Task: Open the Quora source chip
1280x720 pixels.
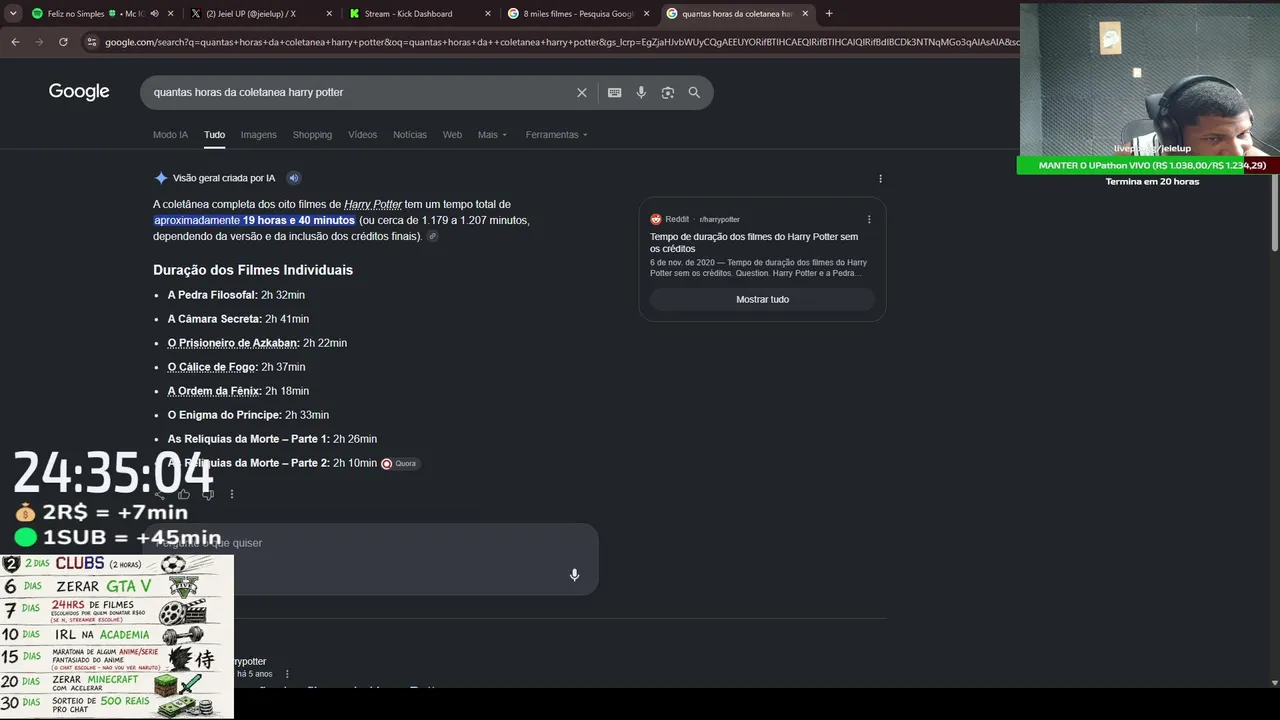Action: 400,464
